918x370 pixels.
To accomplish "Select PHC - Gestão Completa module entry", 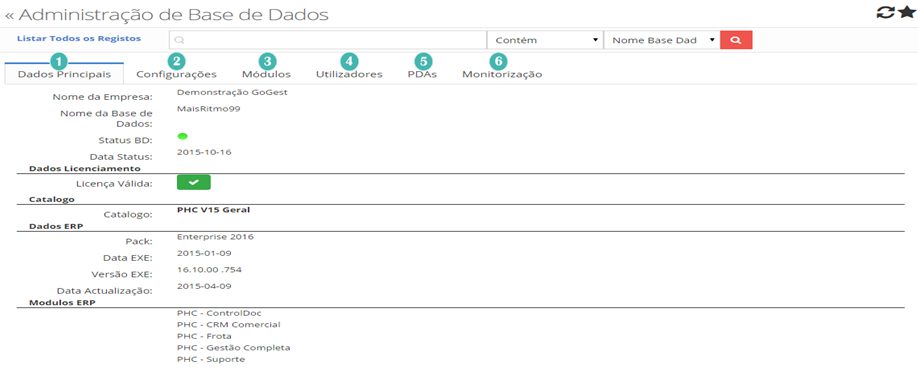I will tap(233, 348).
